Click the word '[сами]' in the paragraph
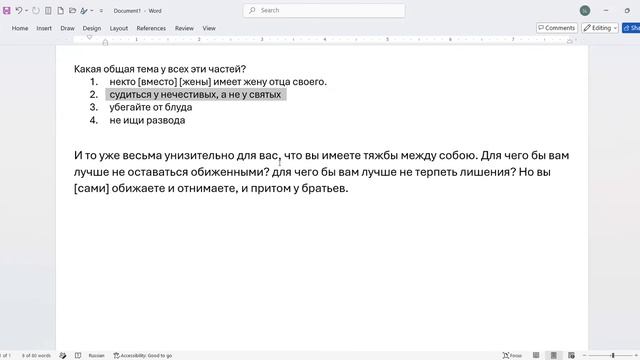This screenshot has width=640, height=360. click(91, 189)
